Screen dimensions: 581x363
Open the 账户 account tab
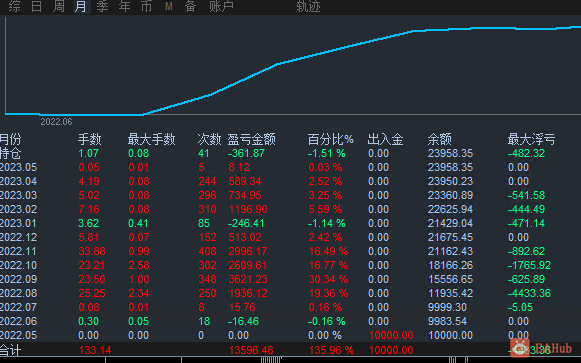(221, 6)
